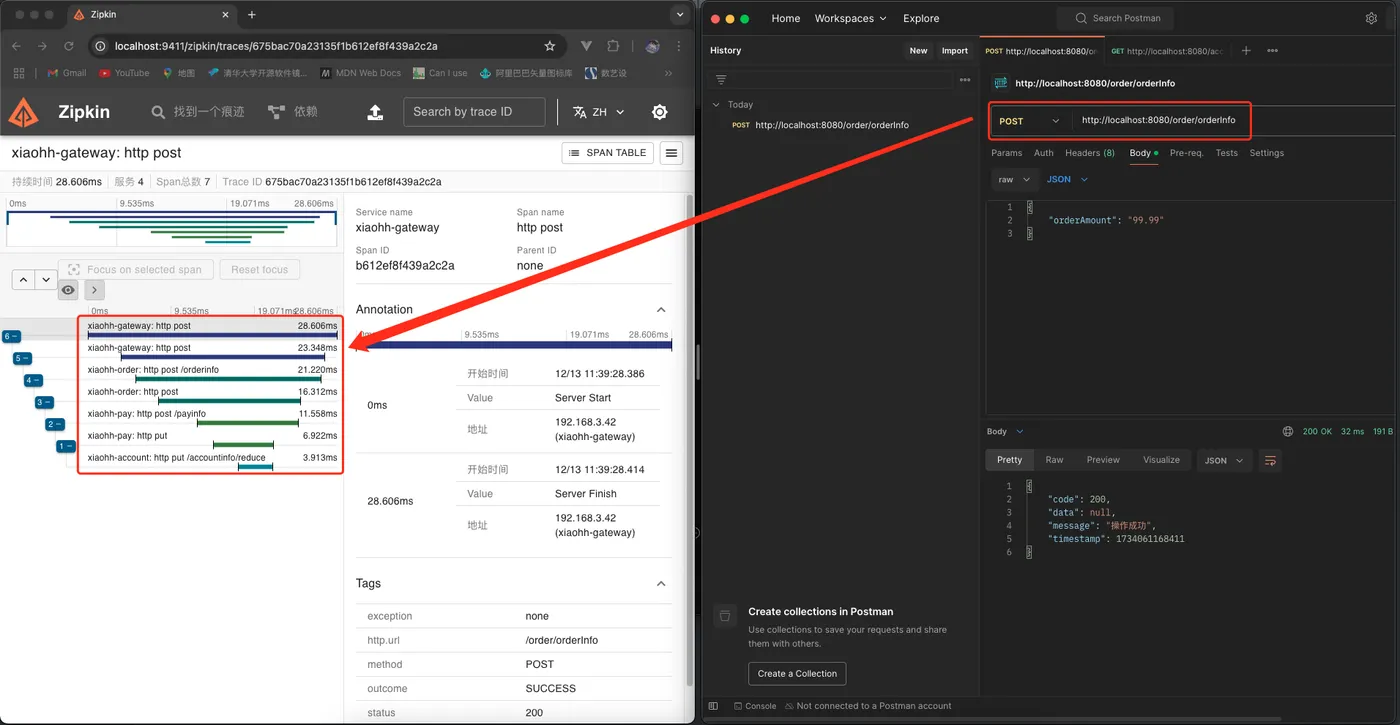Bookmark page with the star icon
The width and height of the screenshot is (1400, 725).
(x=550, y=46)
